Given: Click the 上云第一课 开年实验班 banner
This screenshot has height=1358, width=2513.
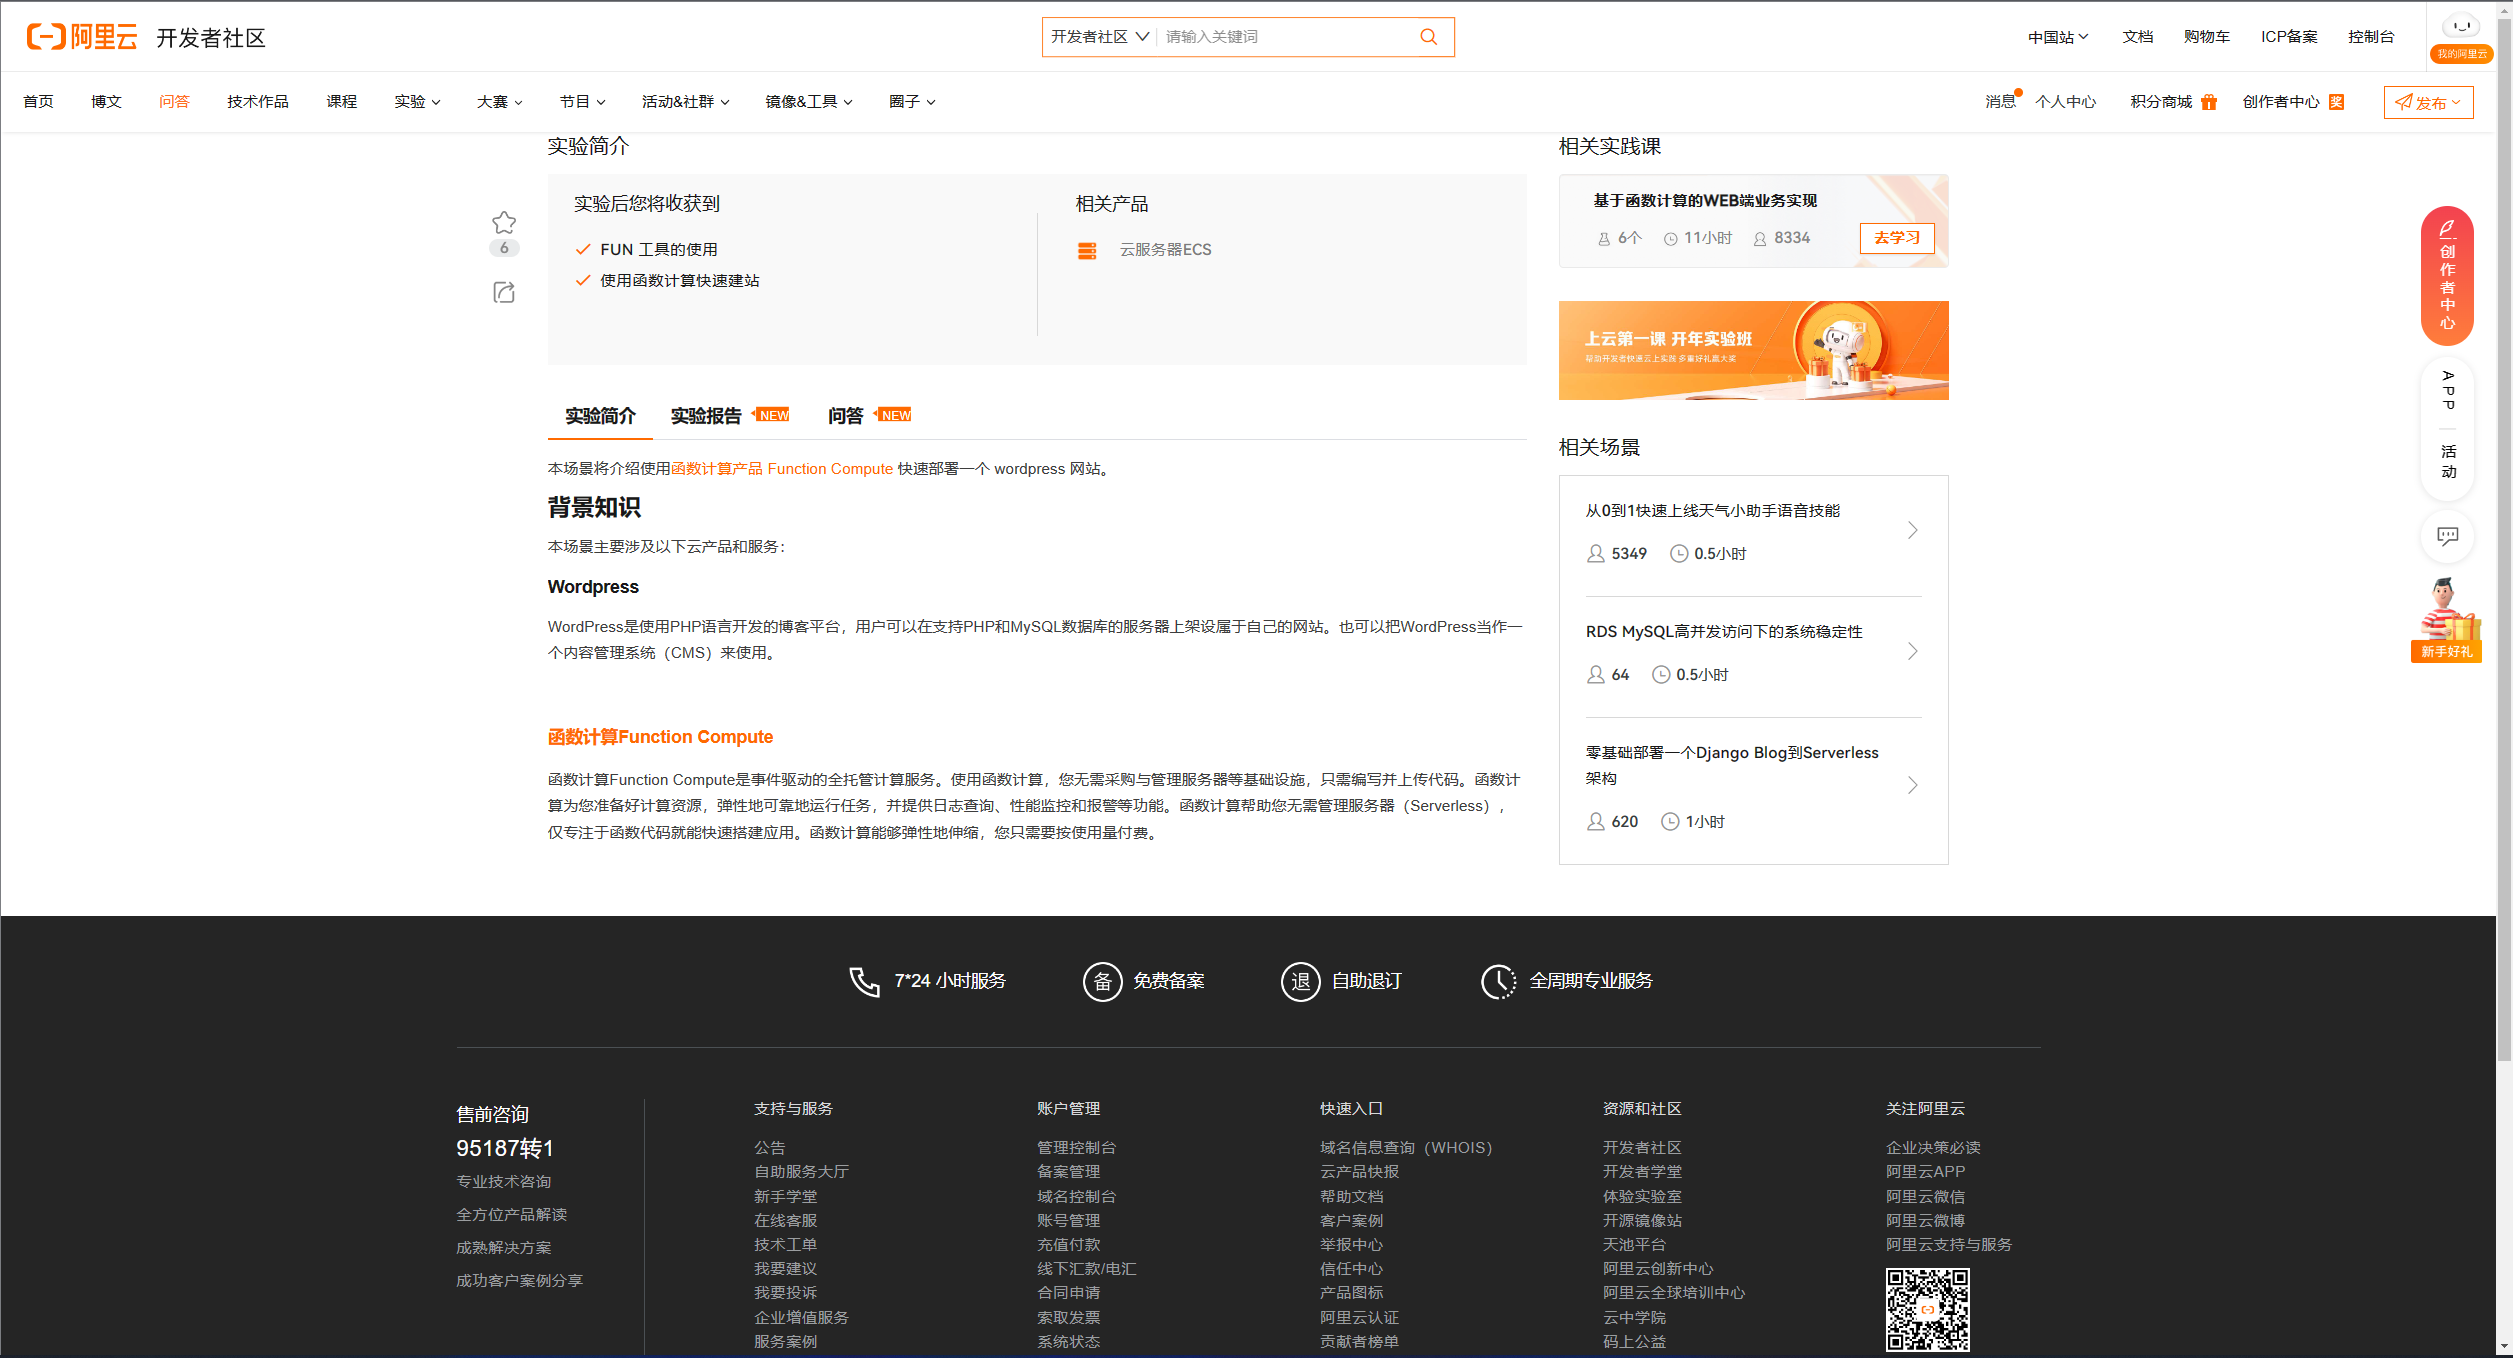Looking at the screenshot, I should 1753,350.
